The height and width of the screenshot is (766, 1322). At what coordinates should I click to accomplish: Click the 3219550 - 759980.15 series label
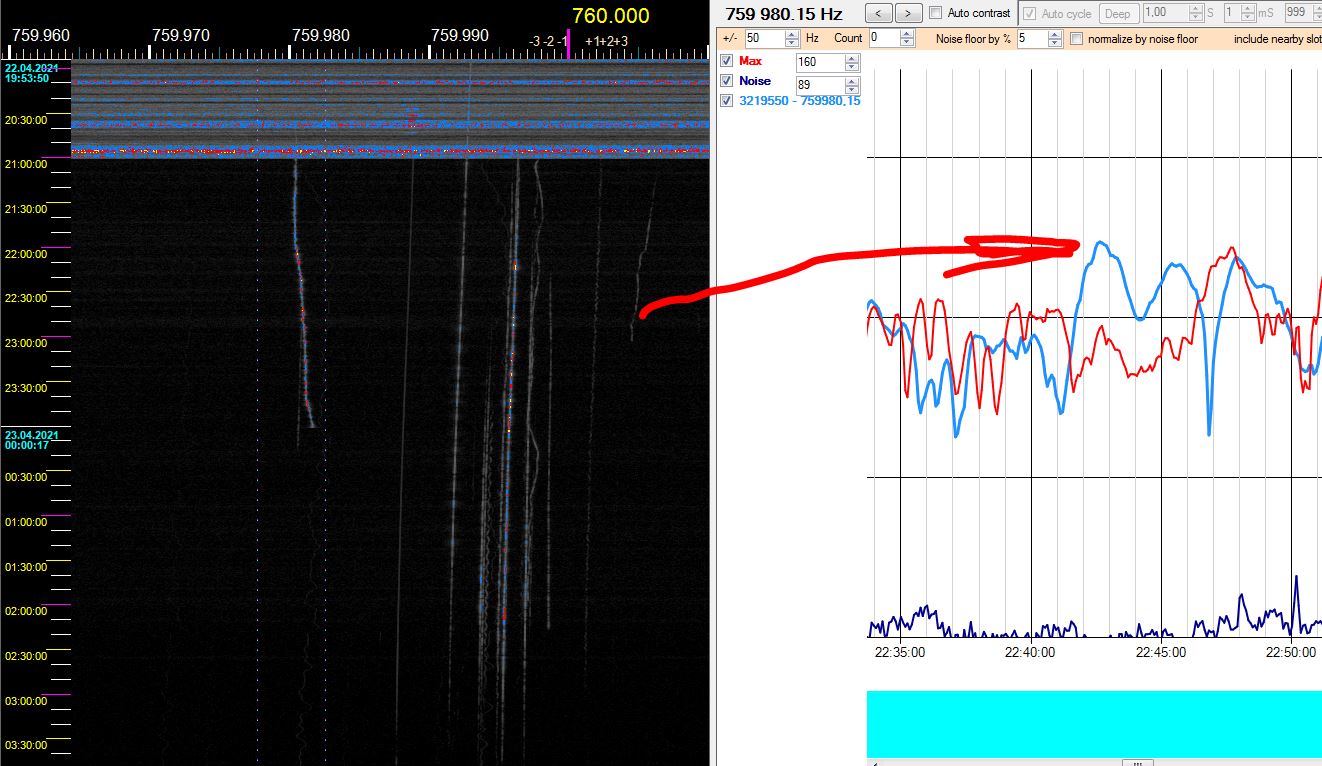click(800, 100)
